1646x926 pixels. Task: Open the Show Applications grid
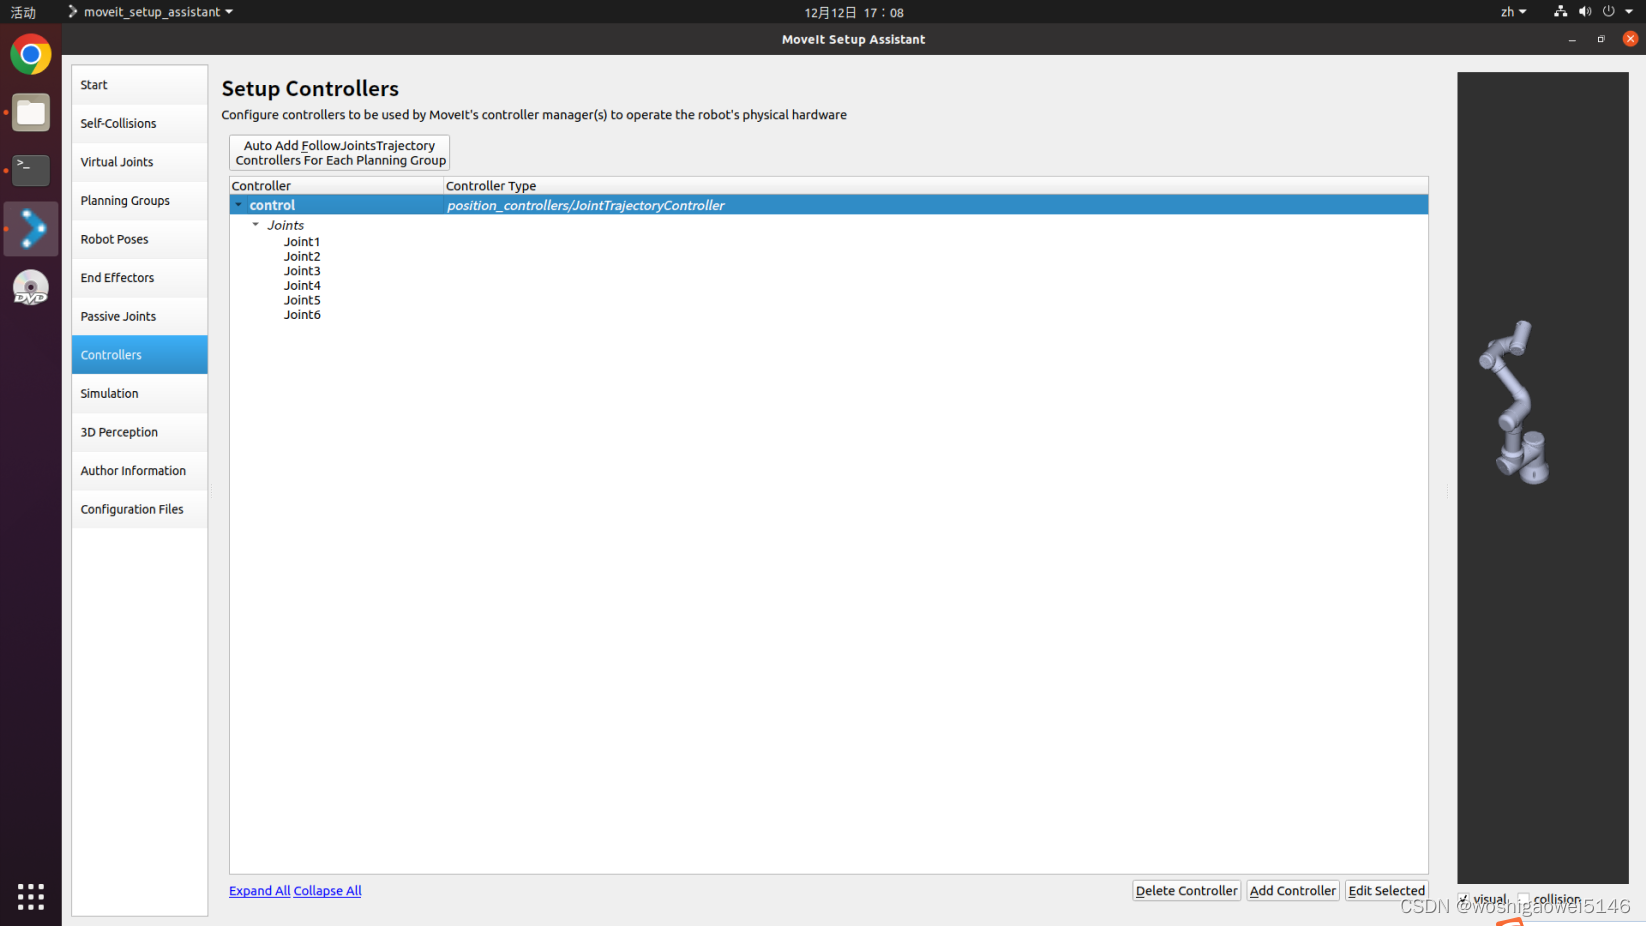(31, 896)
